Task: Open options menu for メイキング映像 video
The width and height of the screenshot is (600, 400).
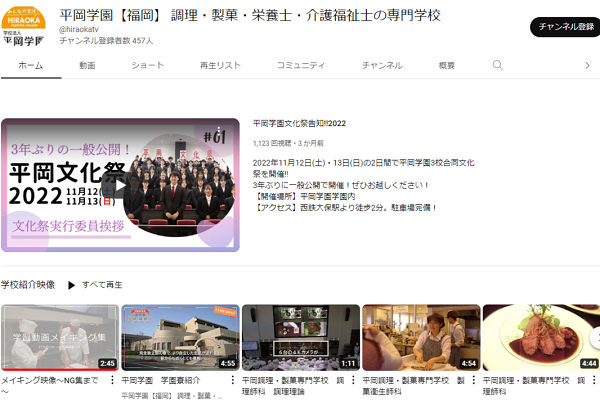Action: [112, 380]
